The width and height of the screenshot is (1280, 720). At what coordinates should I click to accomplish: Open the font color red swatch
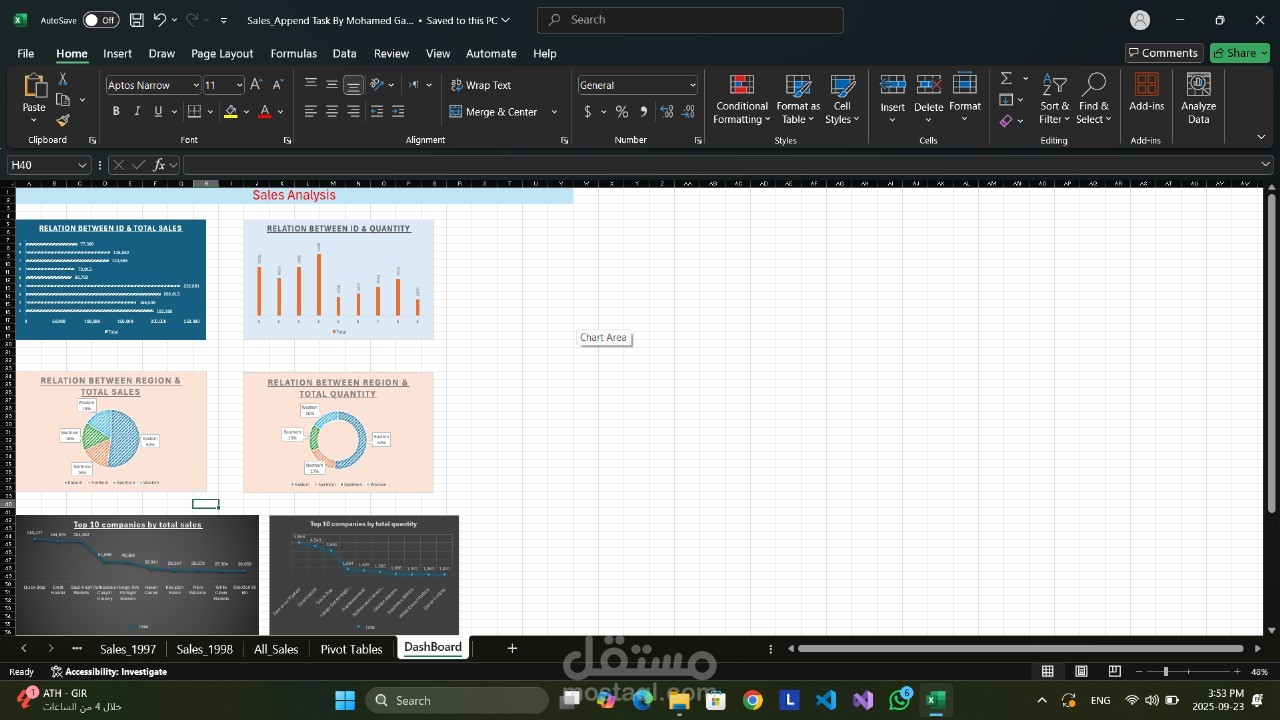click(x=264, y=112)
